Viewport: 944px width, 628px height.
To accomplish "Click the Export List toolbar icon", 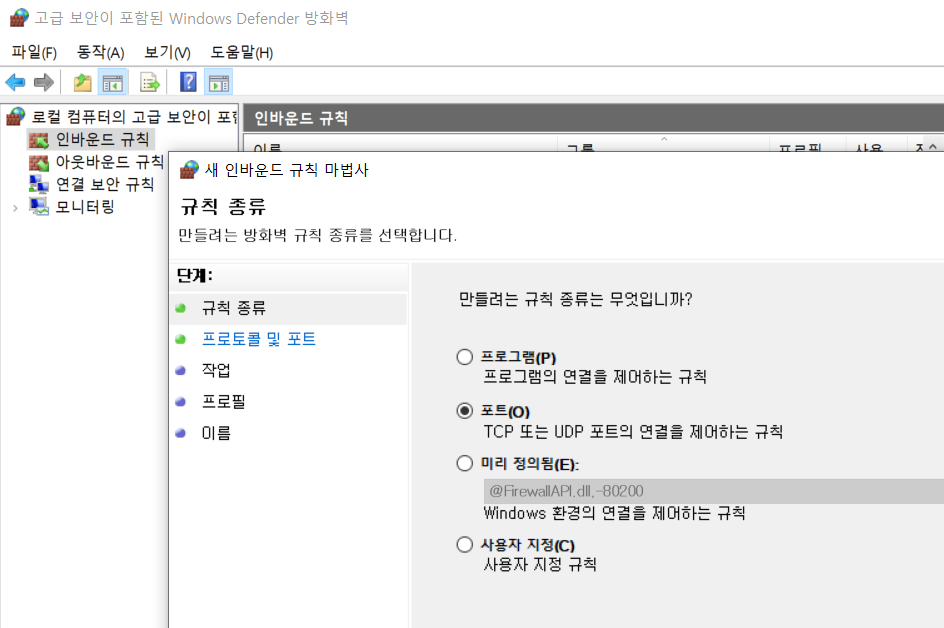I will coord(149,82).
